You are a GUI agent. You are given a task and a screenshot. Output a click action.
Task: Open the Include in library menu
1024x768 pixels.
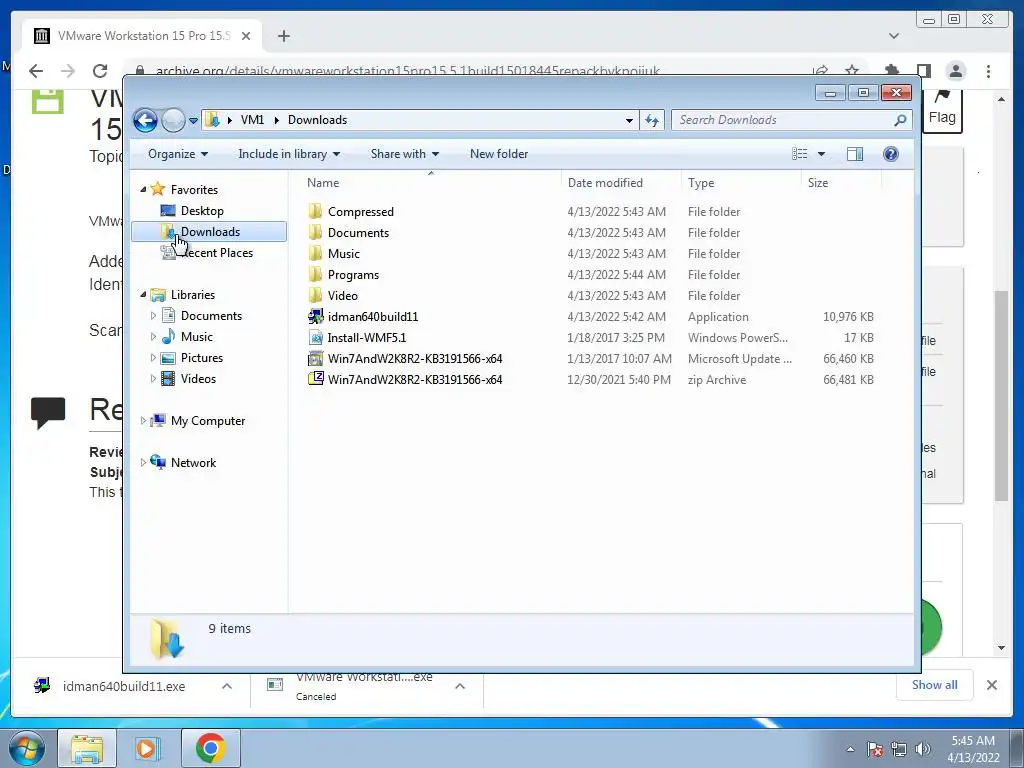289,154
